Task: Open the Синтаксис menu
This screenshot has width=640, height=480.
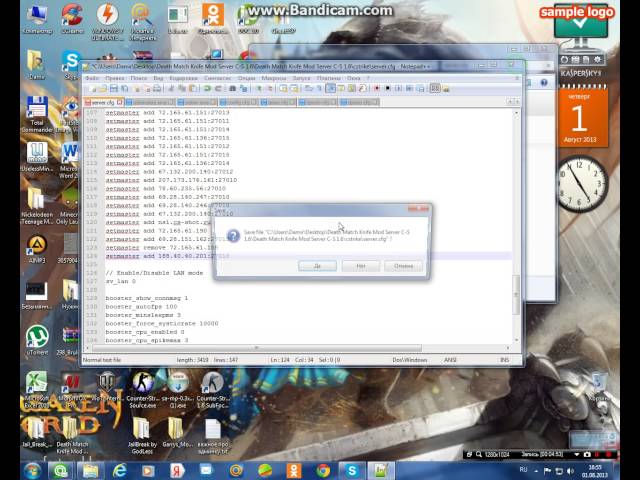Action: [218, 78]
